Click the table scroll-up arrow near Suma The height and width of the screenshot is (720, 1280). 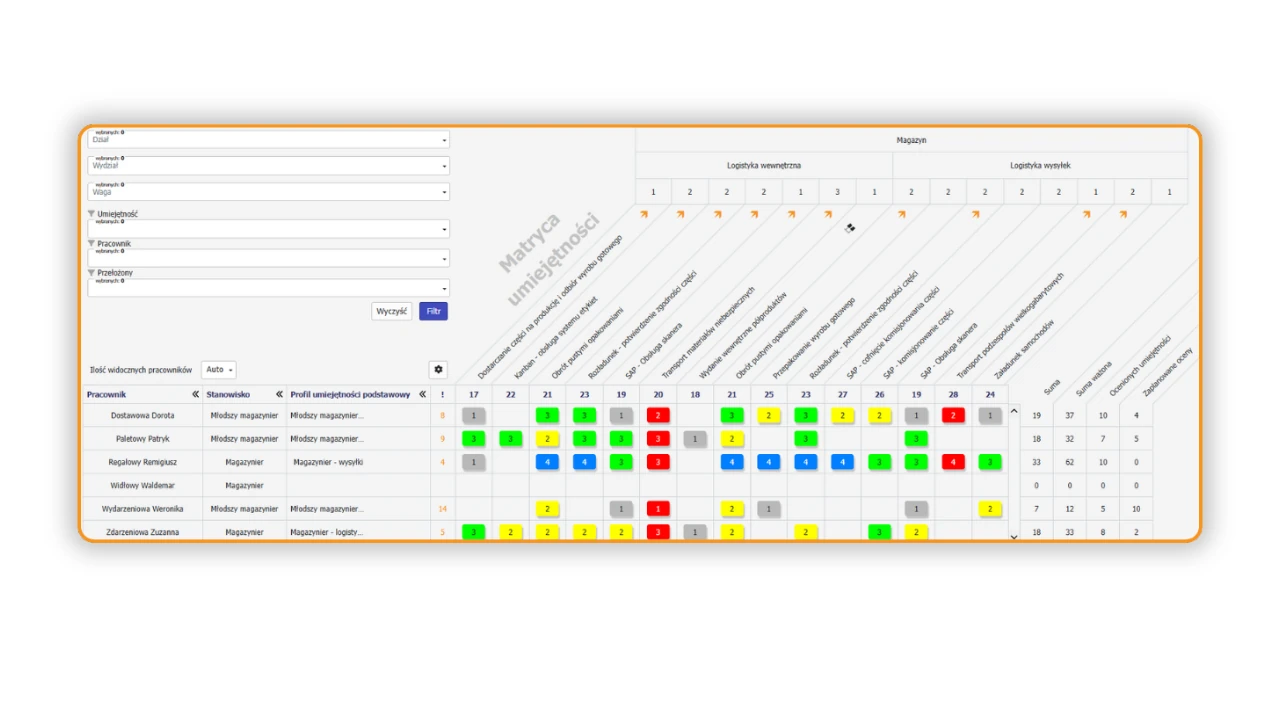[x=1014, y=410]
